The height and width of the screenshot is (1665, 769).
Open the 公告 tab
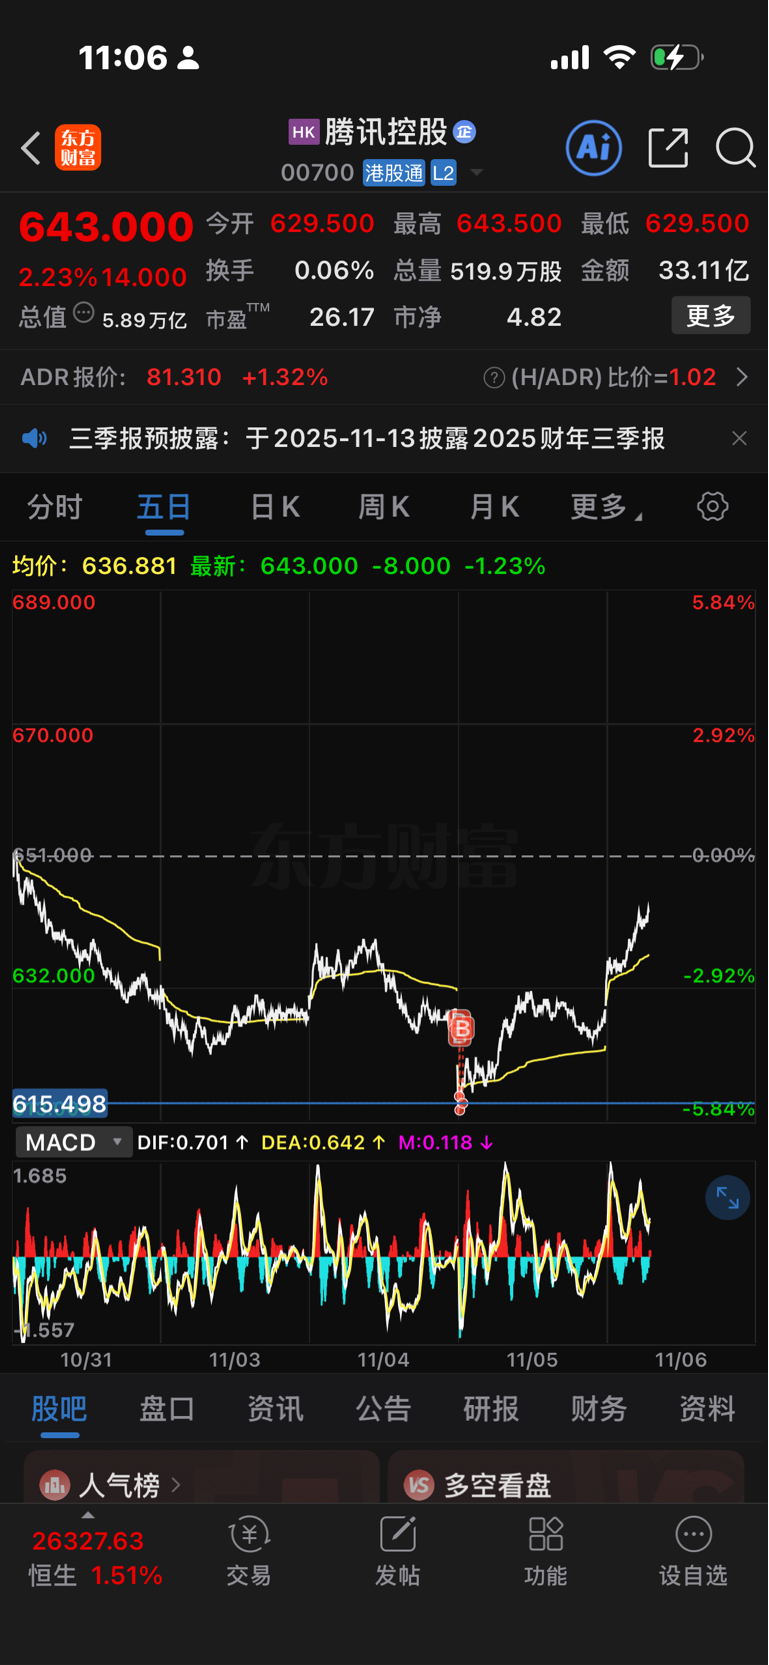tap(383, 1408)
